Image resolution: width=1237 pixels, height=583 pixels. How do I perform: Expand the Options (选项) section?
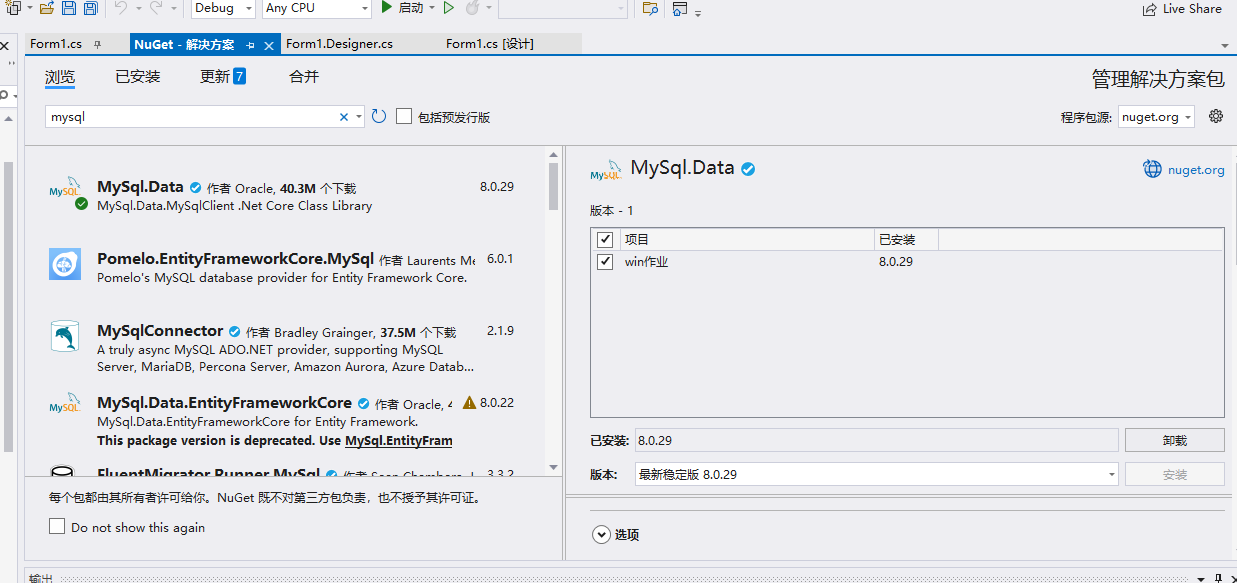point(602,534)
